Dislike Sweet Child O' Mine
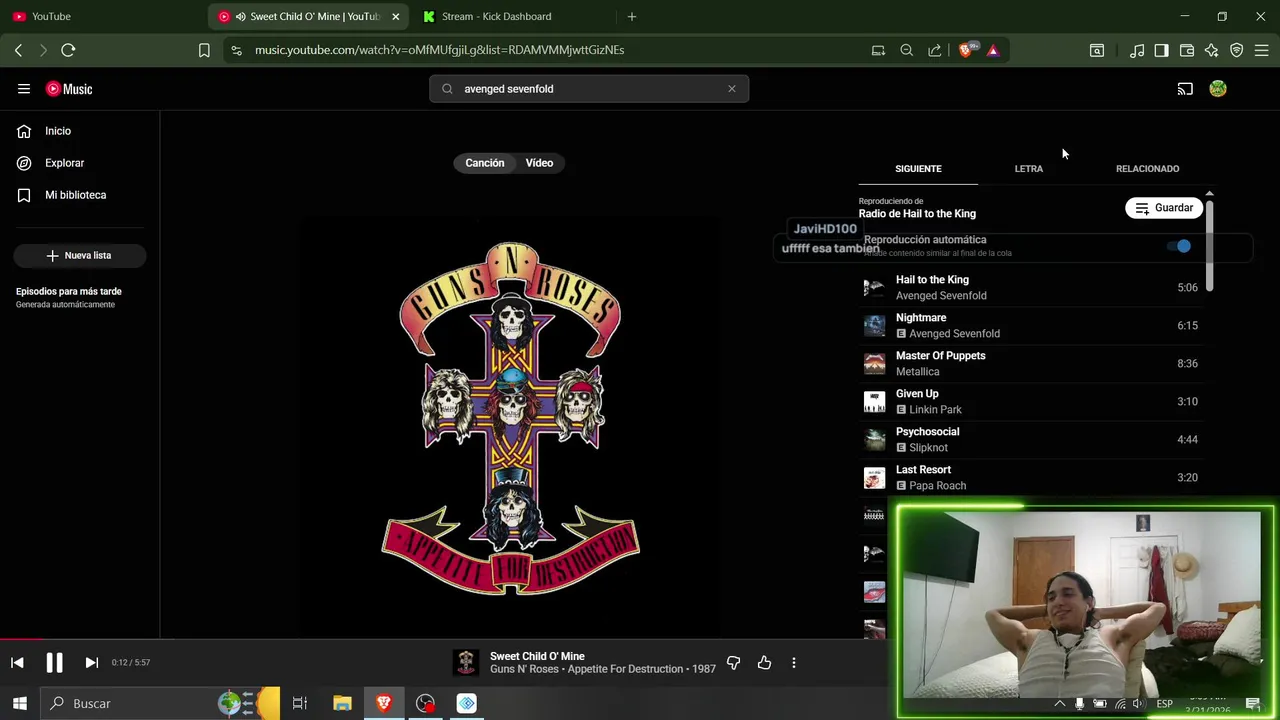 pyautogui.click(x=733, y=662)
